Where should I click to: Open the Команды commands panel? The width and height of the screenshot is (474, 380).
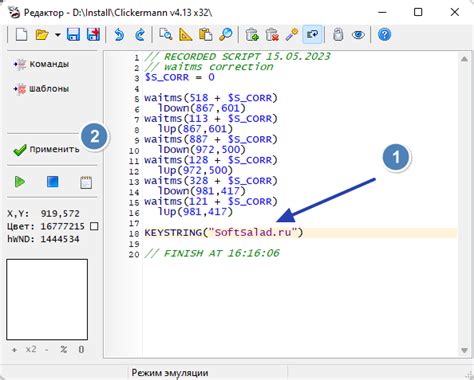click(41, 64)
